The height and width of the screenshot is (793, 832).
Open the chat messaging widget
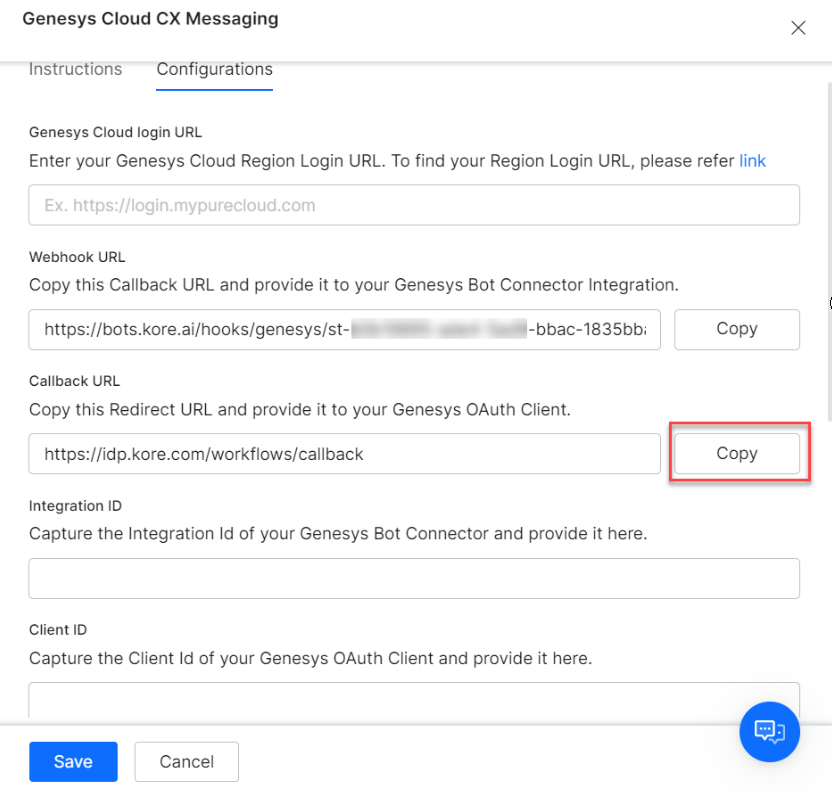[769, 731]
